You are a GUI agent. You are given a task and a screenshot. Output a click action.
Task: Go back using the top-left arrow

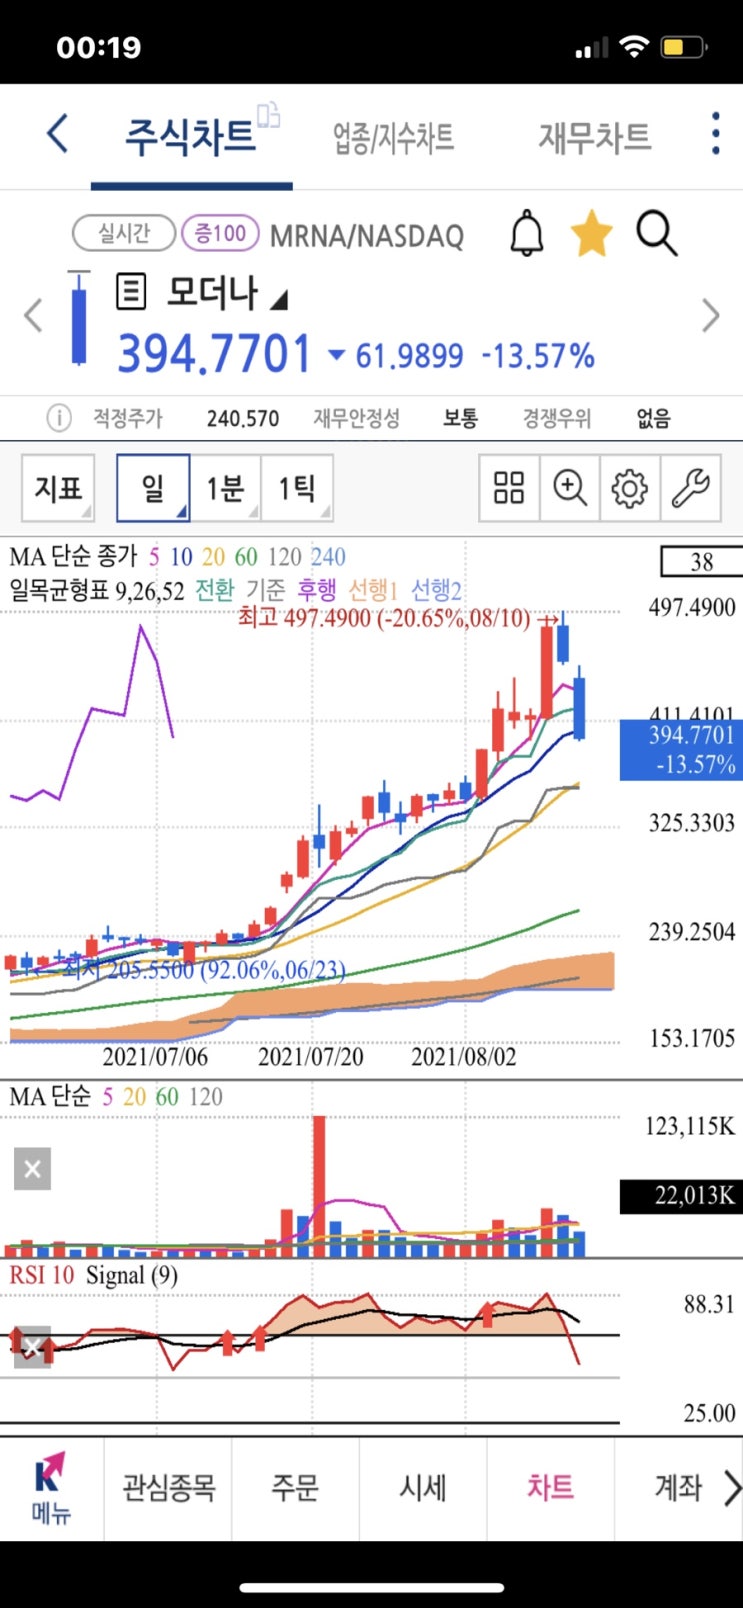pyautogui.click(x=58, y=134)
